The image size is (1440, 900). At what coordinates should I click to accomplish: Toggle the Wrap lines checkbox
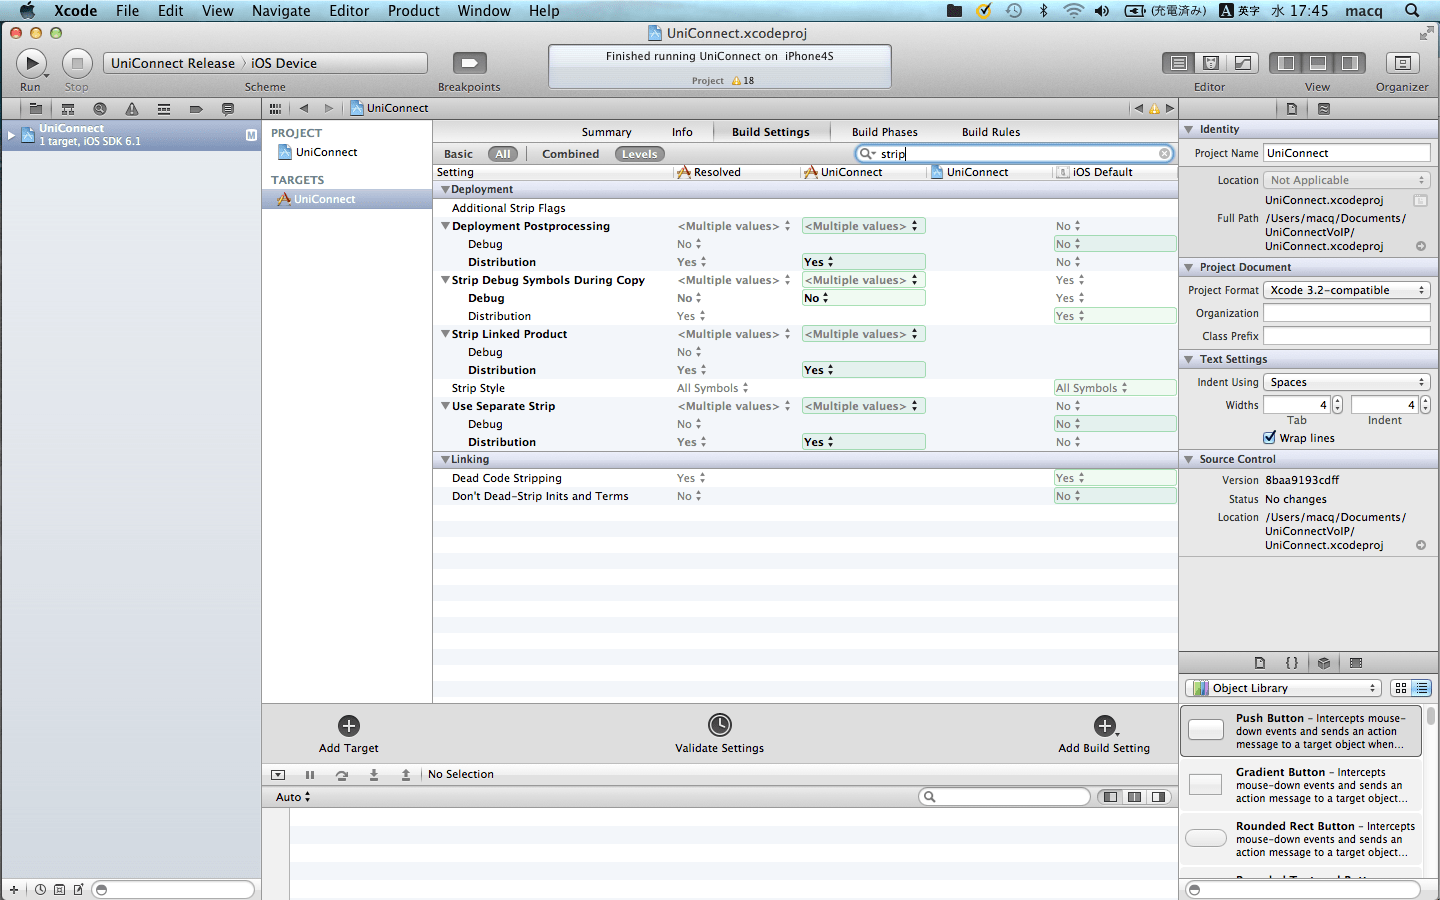[1270, 438]
